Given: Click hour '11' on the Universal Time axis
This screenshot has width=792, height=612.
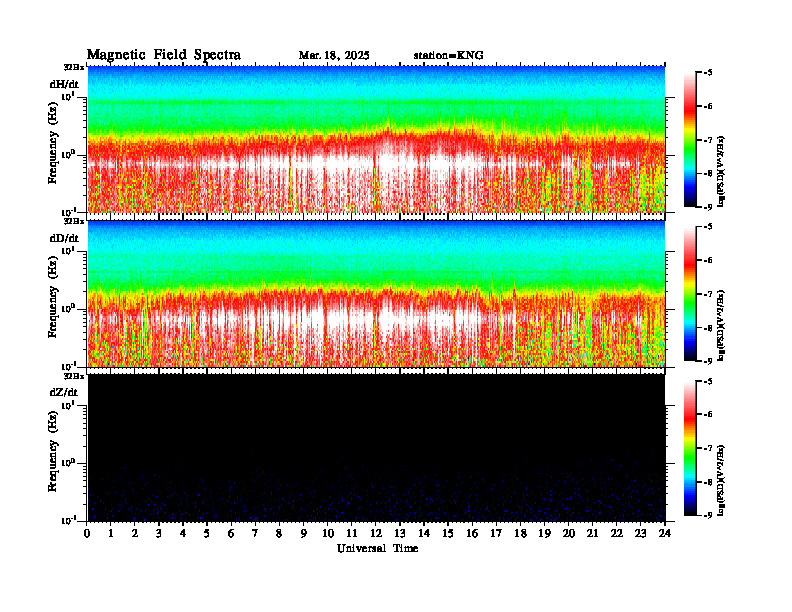Looking at the screenshot, I should tap(352, 533).
